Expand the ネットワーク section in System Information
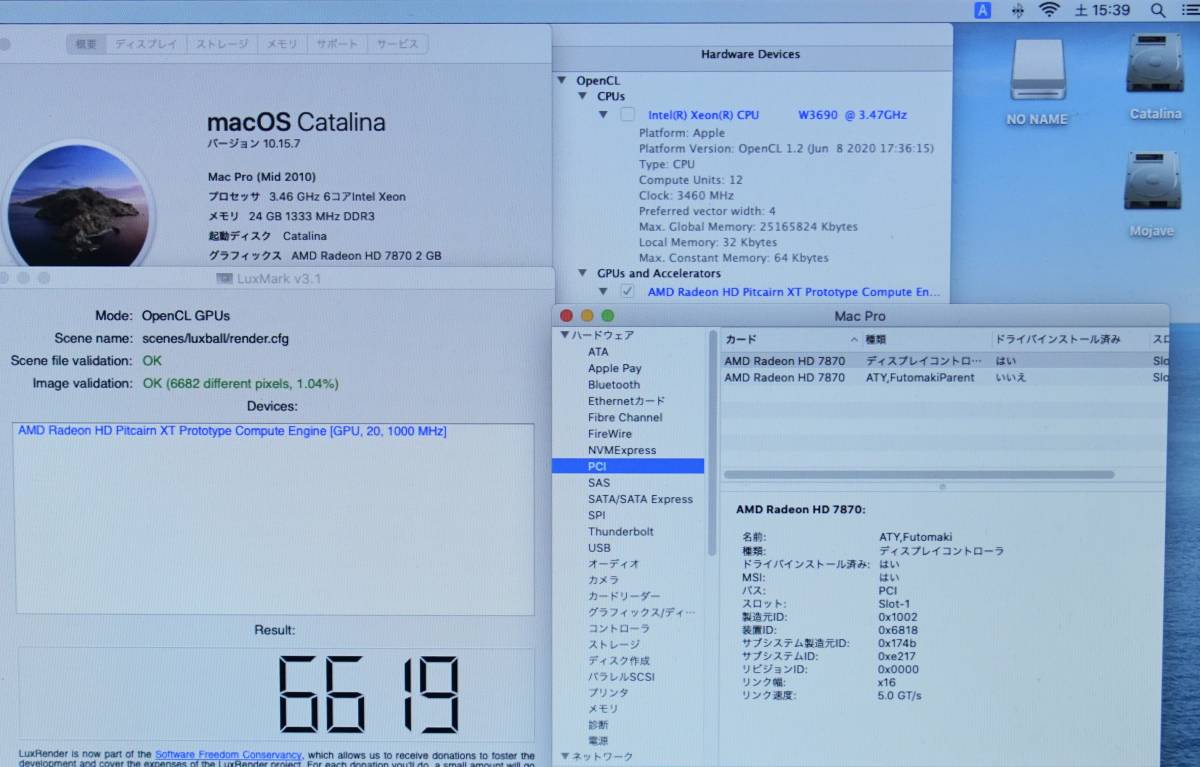1200x767 pixels. coord(565,755)
